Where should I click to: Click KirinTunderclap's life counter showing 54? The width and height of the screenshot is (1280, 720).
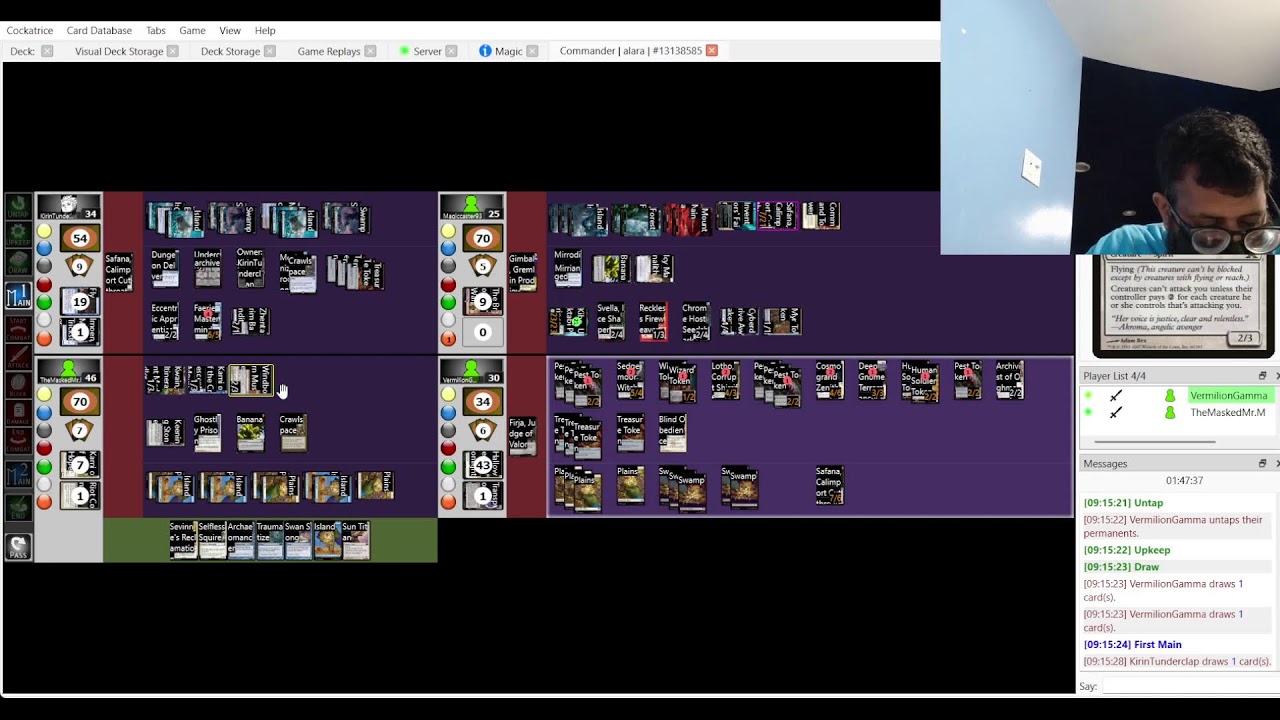click(x=80, y=239)
